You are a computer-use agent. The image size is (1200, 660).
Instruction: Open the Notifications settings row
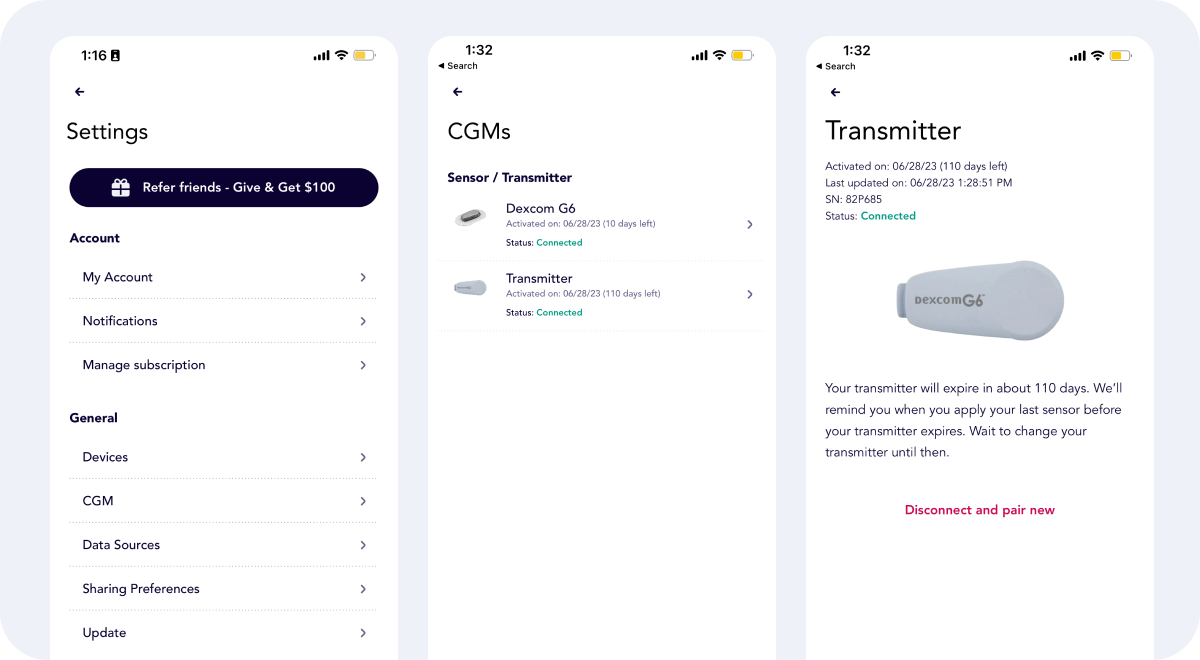click(224, 321)
